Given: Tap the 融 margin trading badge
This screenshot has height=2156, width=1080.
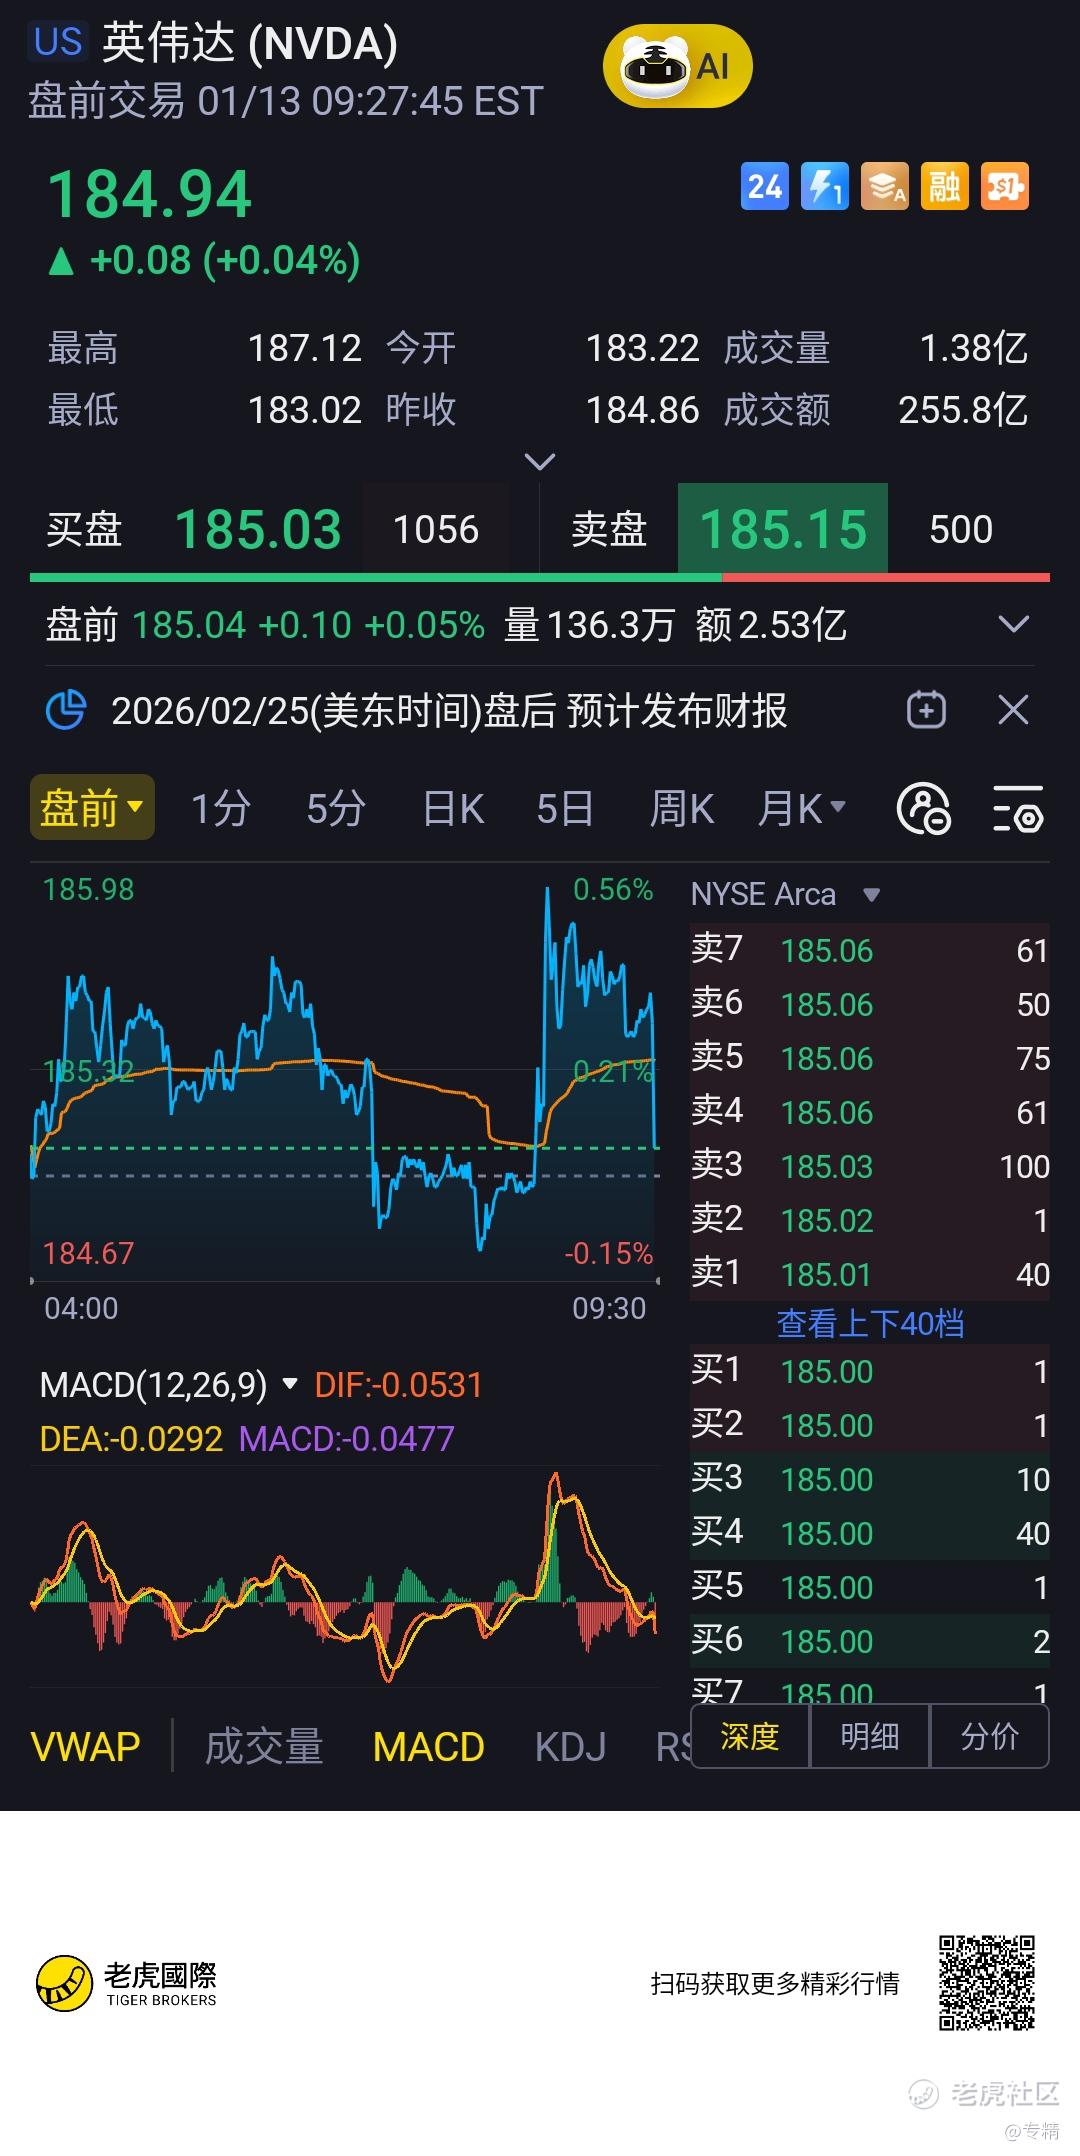Looking at the screenshot, I should pyautogui.click(x=945, y=187).
